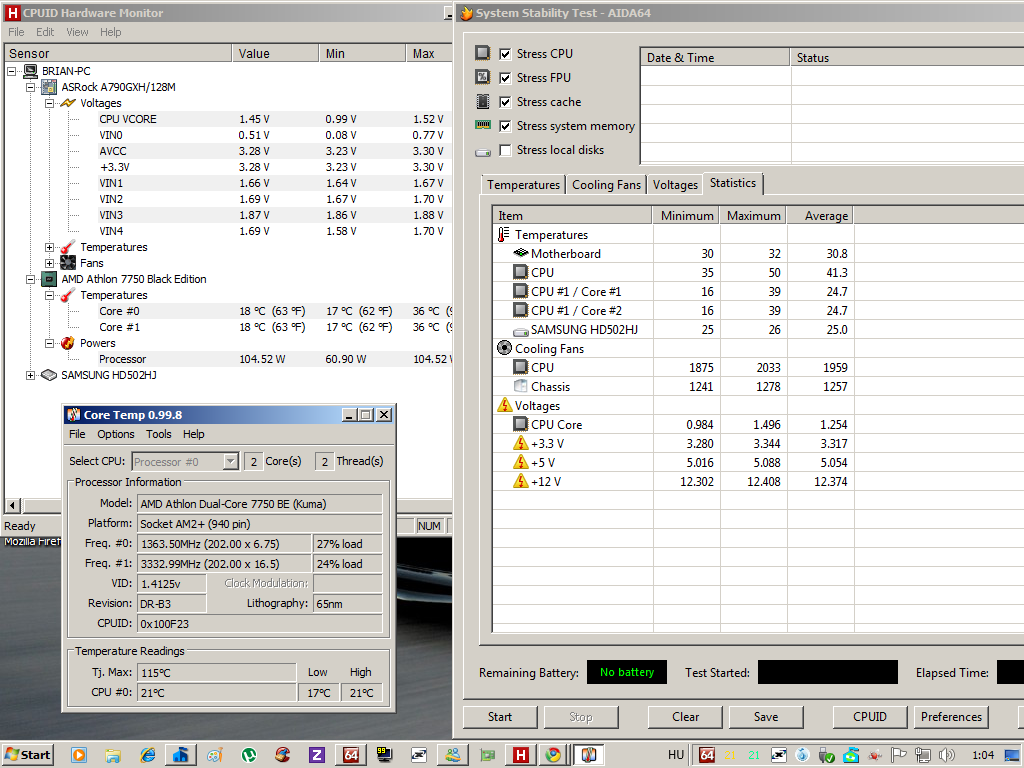This screenshot has height=768, width=1024.
Task: Click the +12 V warning icon
Action: 520,481
